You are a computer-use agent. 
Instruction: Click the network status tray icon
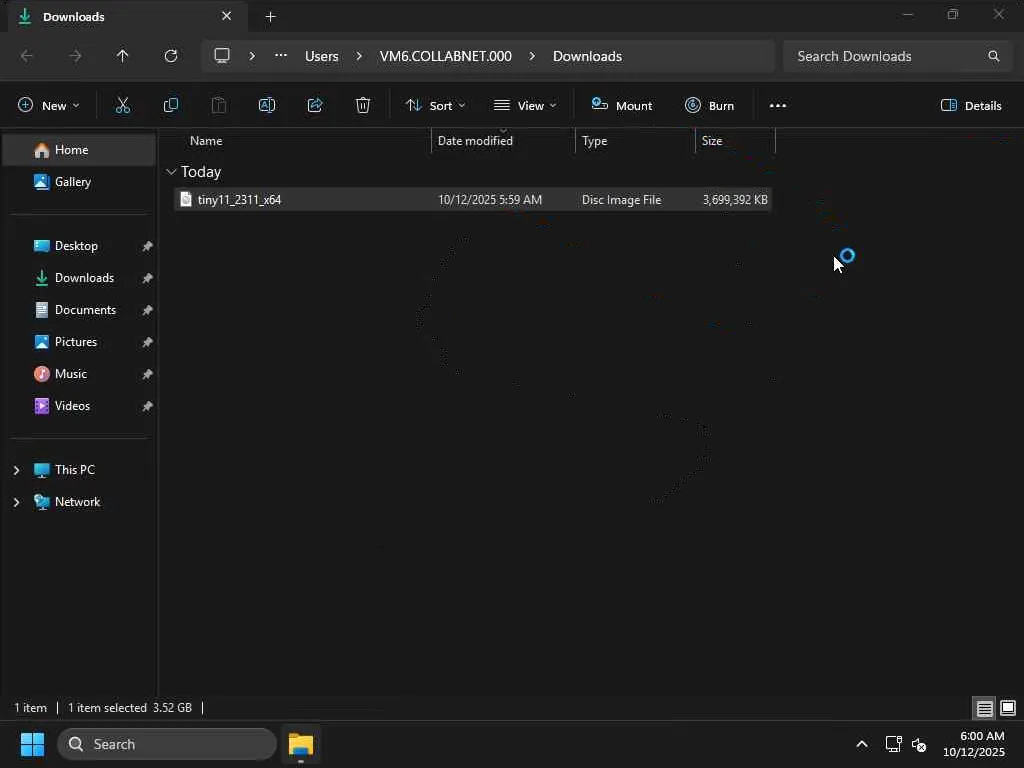(x=893, y=744)
